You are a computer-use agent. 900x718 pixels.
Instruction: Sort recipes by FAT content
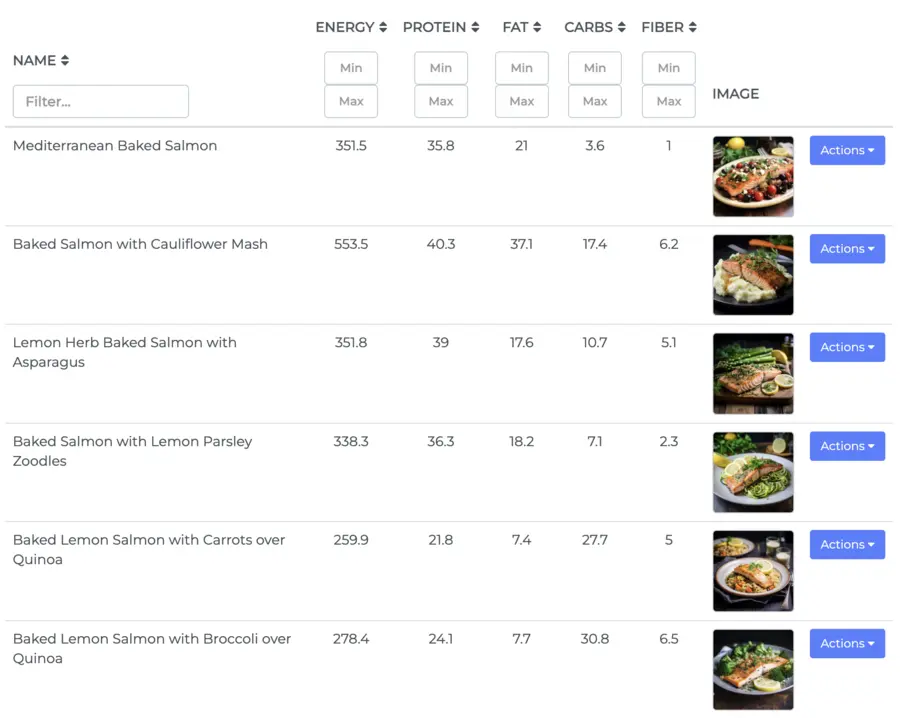[521, 27]
